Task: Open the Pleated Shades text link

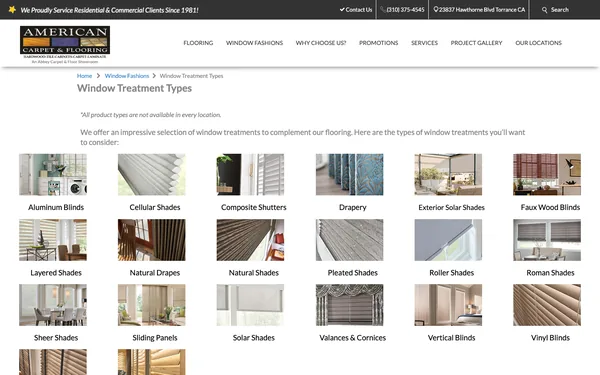Action: pyautogui.click(x=352, y=273)
